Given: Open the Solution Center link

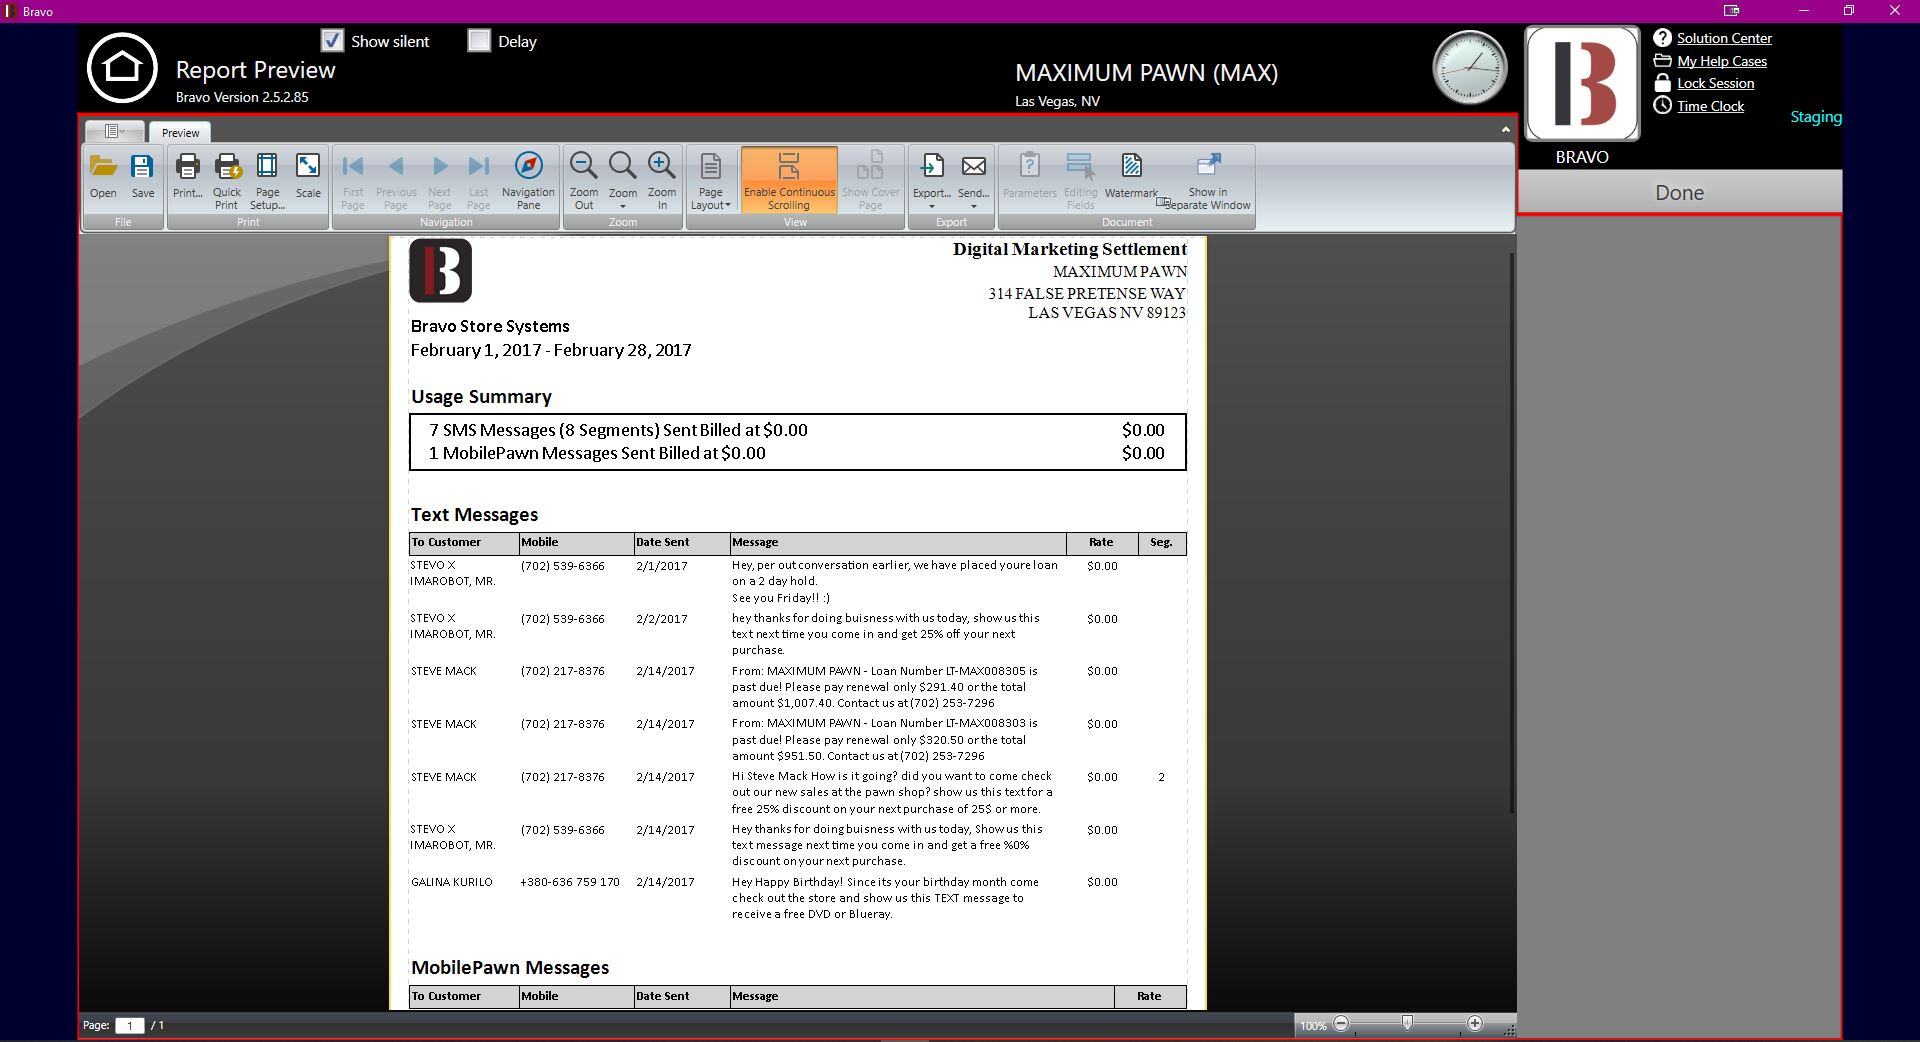Looking at the screenshot, I should tap(1724, 38).
